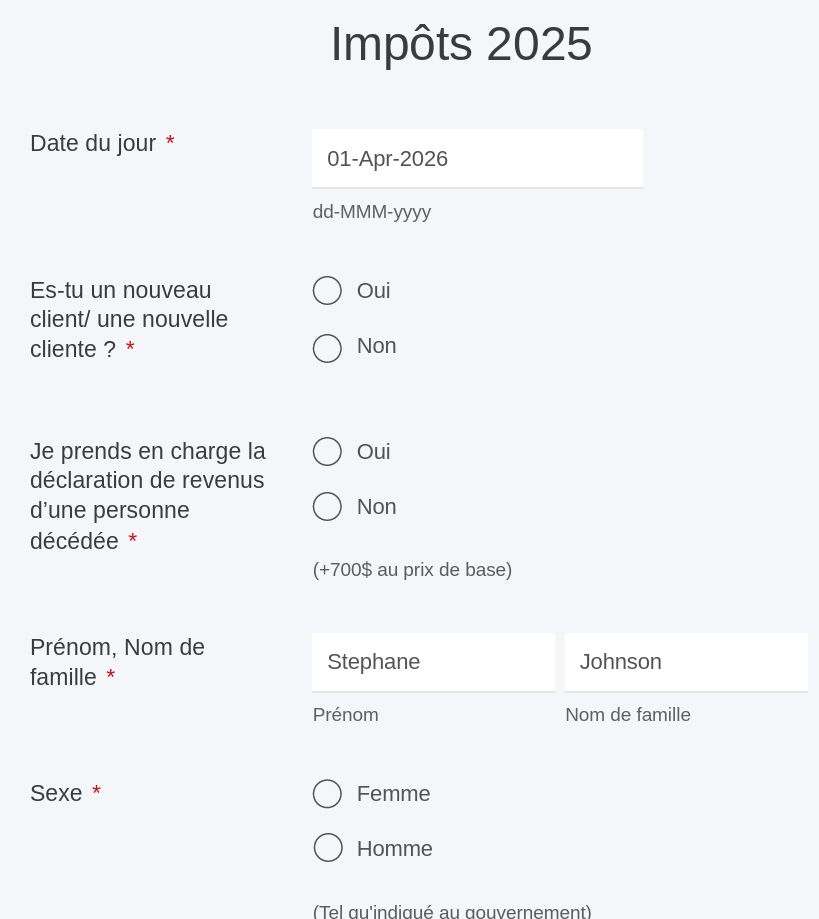Click the Prénom, Nom de famille label
Screen dimensions: 819x919
[x=117, y=662]
